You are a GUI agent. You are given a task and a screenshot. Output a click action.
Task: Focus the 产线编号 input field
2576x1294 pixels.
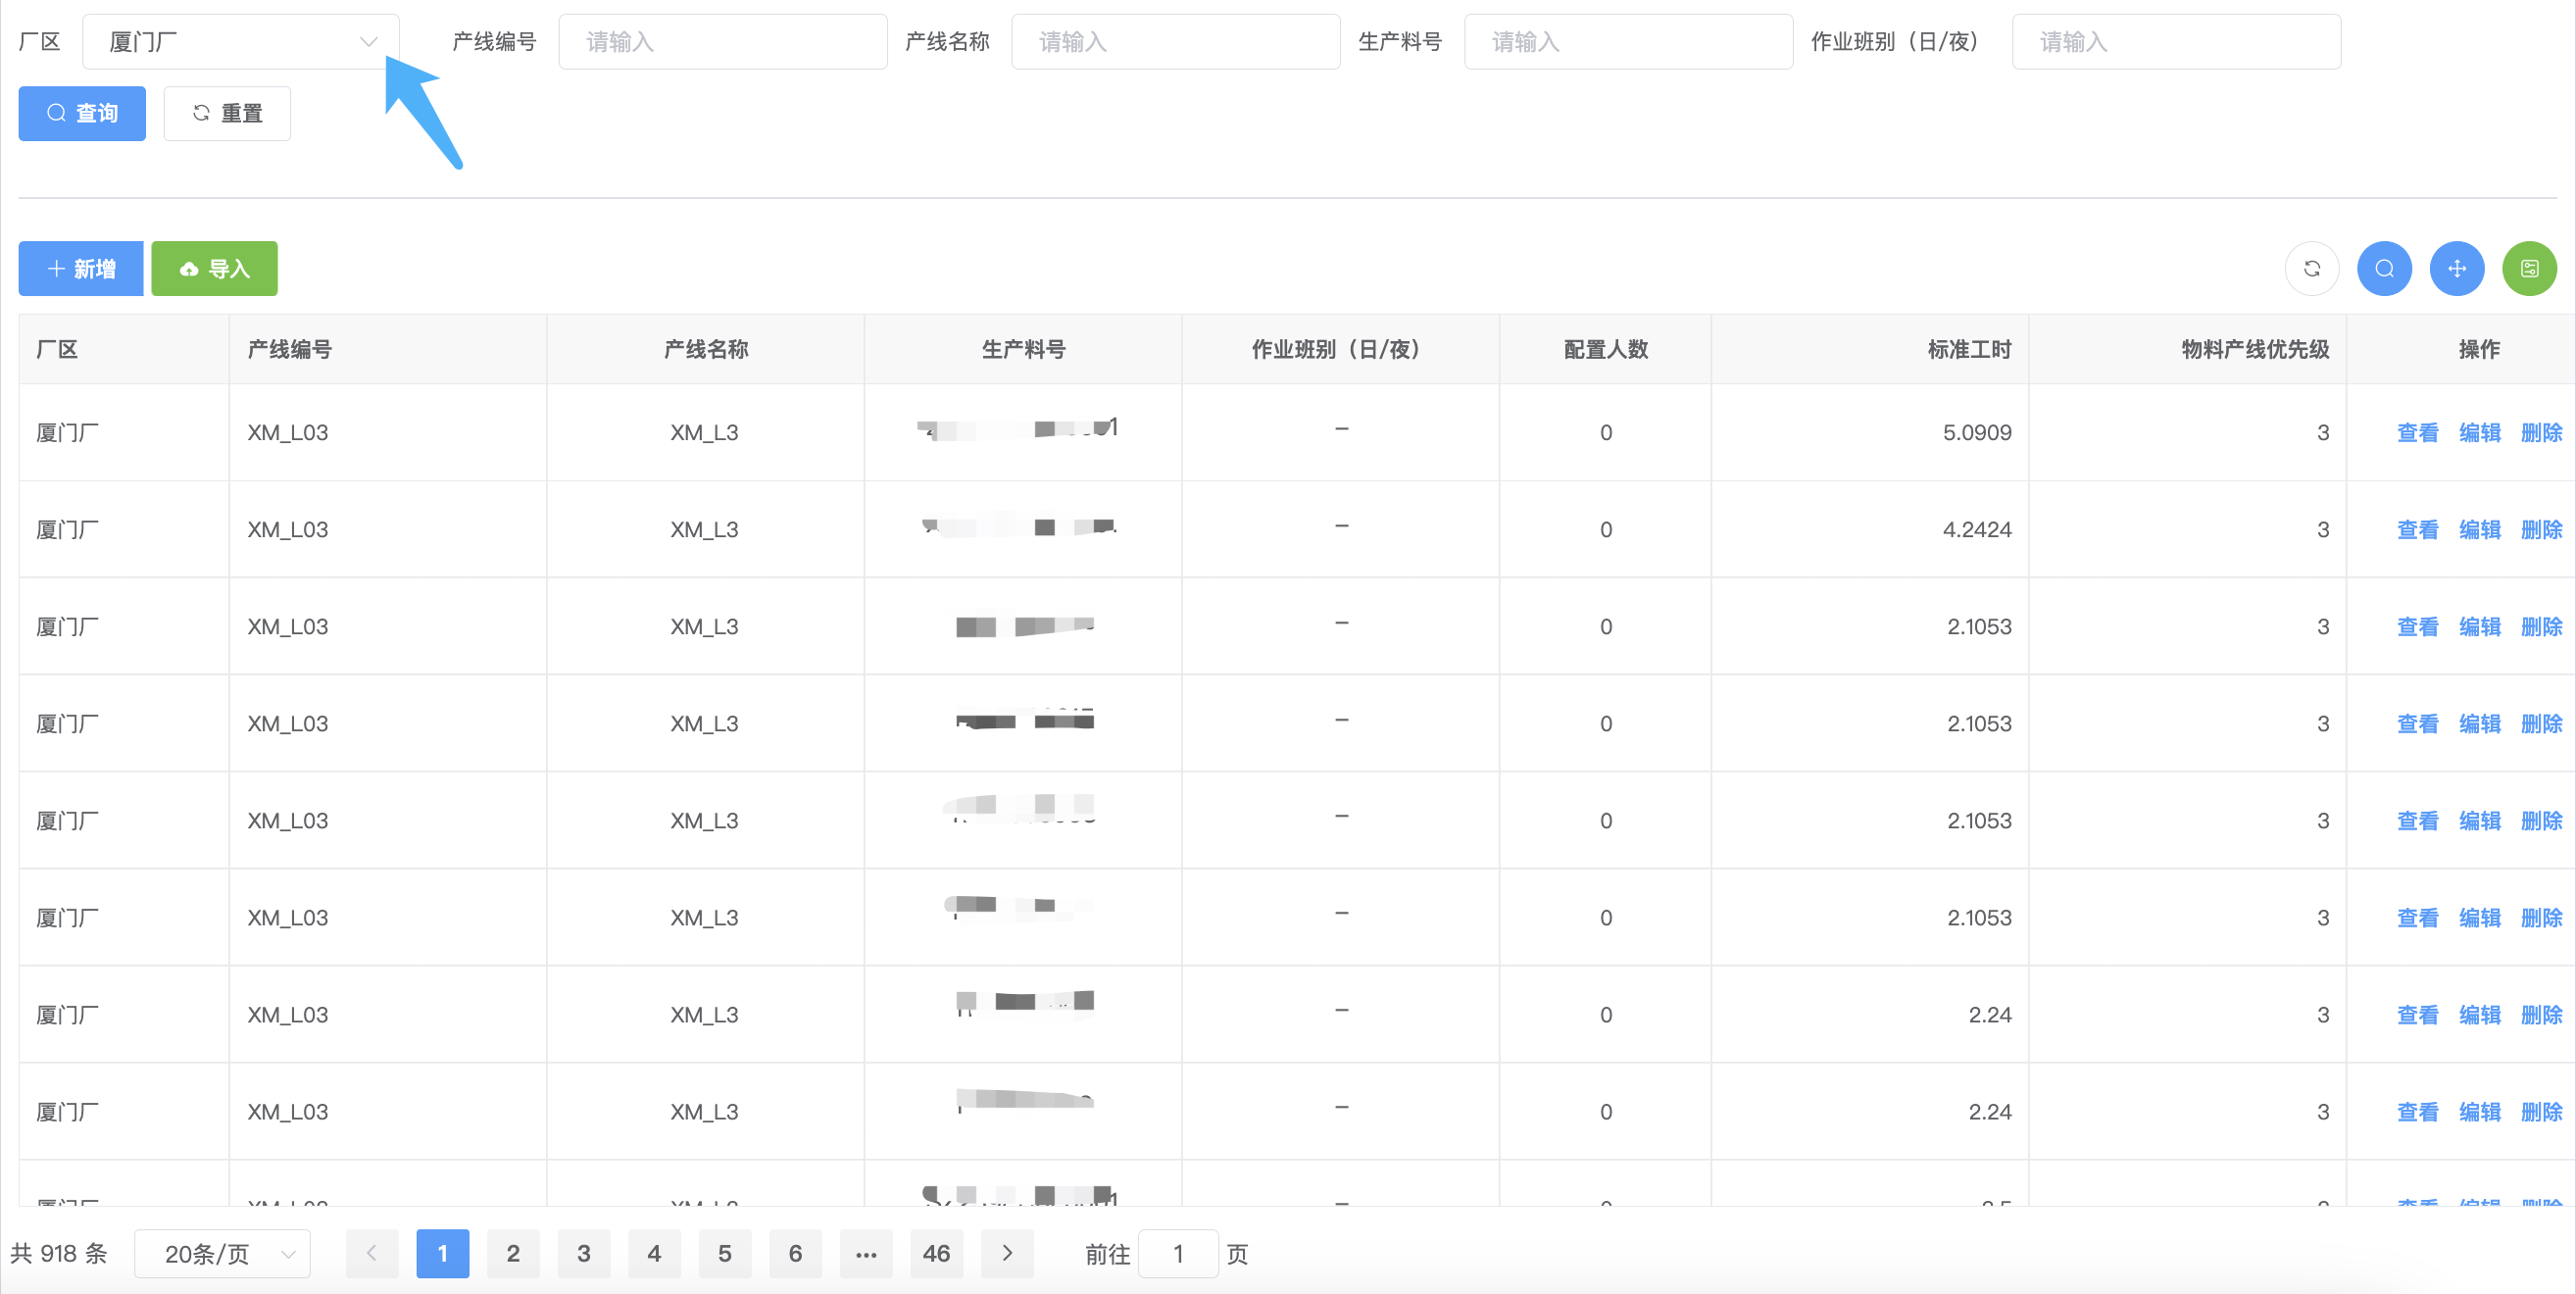[722, 42]
